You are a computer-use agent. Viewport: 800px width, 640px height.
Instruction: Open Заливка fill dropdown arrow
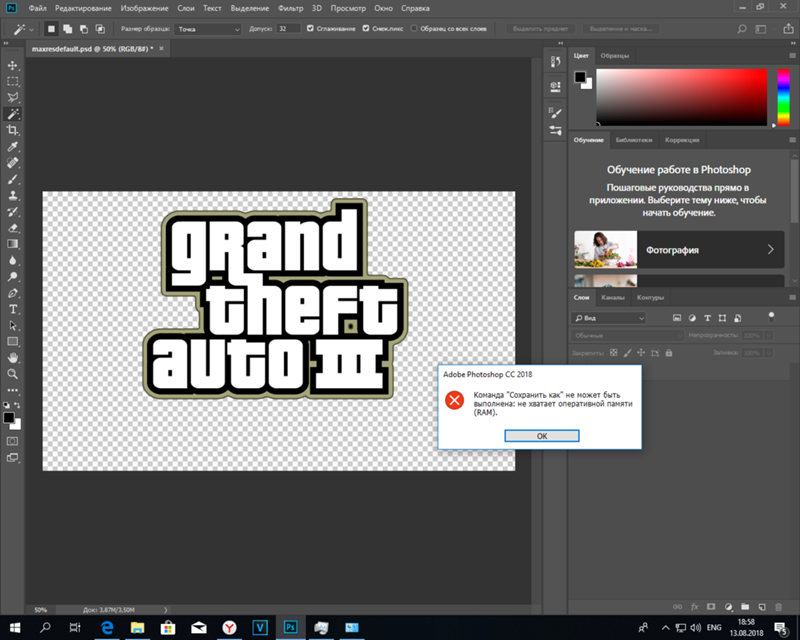768,353
